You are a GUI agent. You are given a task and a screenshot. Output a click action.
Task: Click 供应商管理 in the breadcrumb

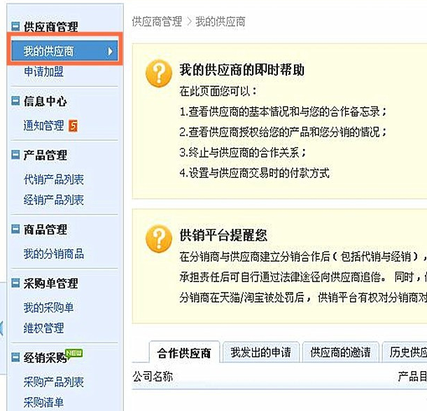tap(157, 22)
